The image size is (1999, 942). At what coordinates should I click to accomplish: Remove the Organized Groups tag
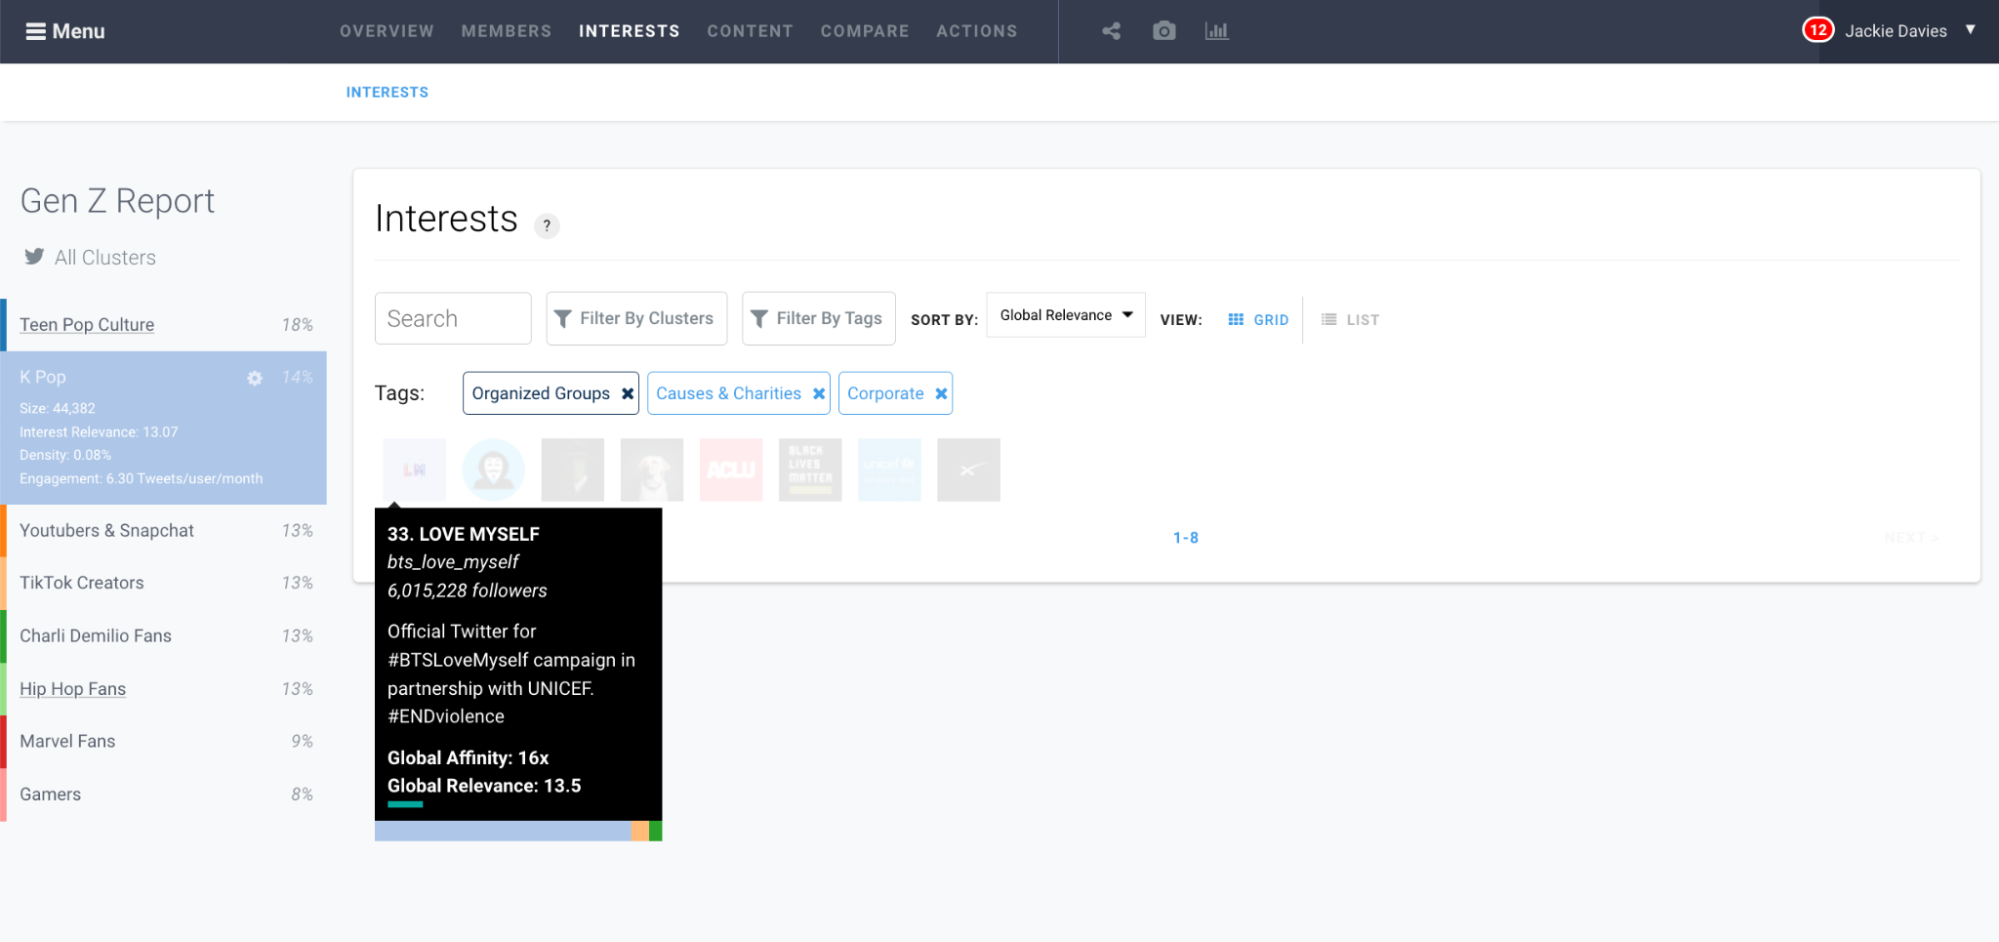coord(628,394)
